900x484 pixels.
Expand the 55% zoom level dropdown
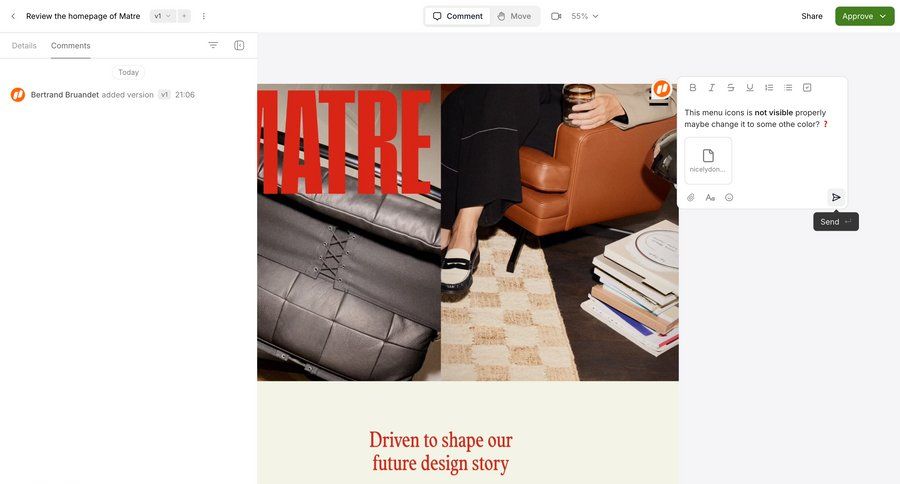584,16
